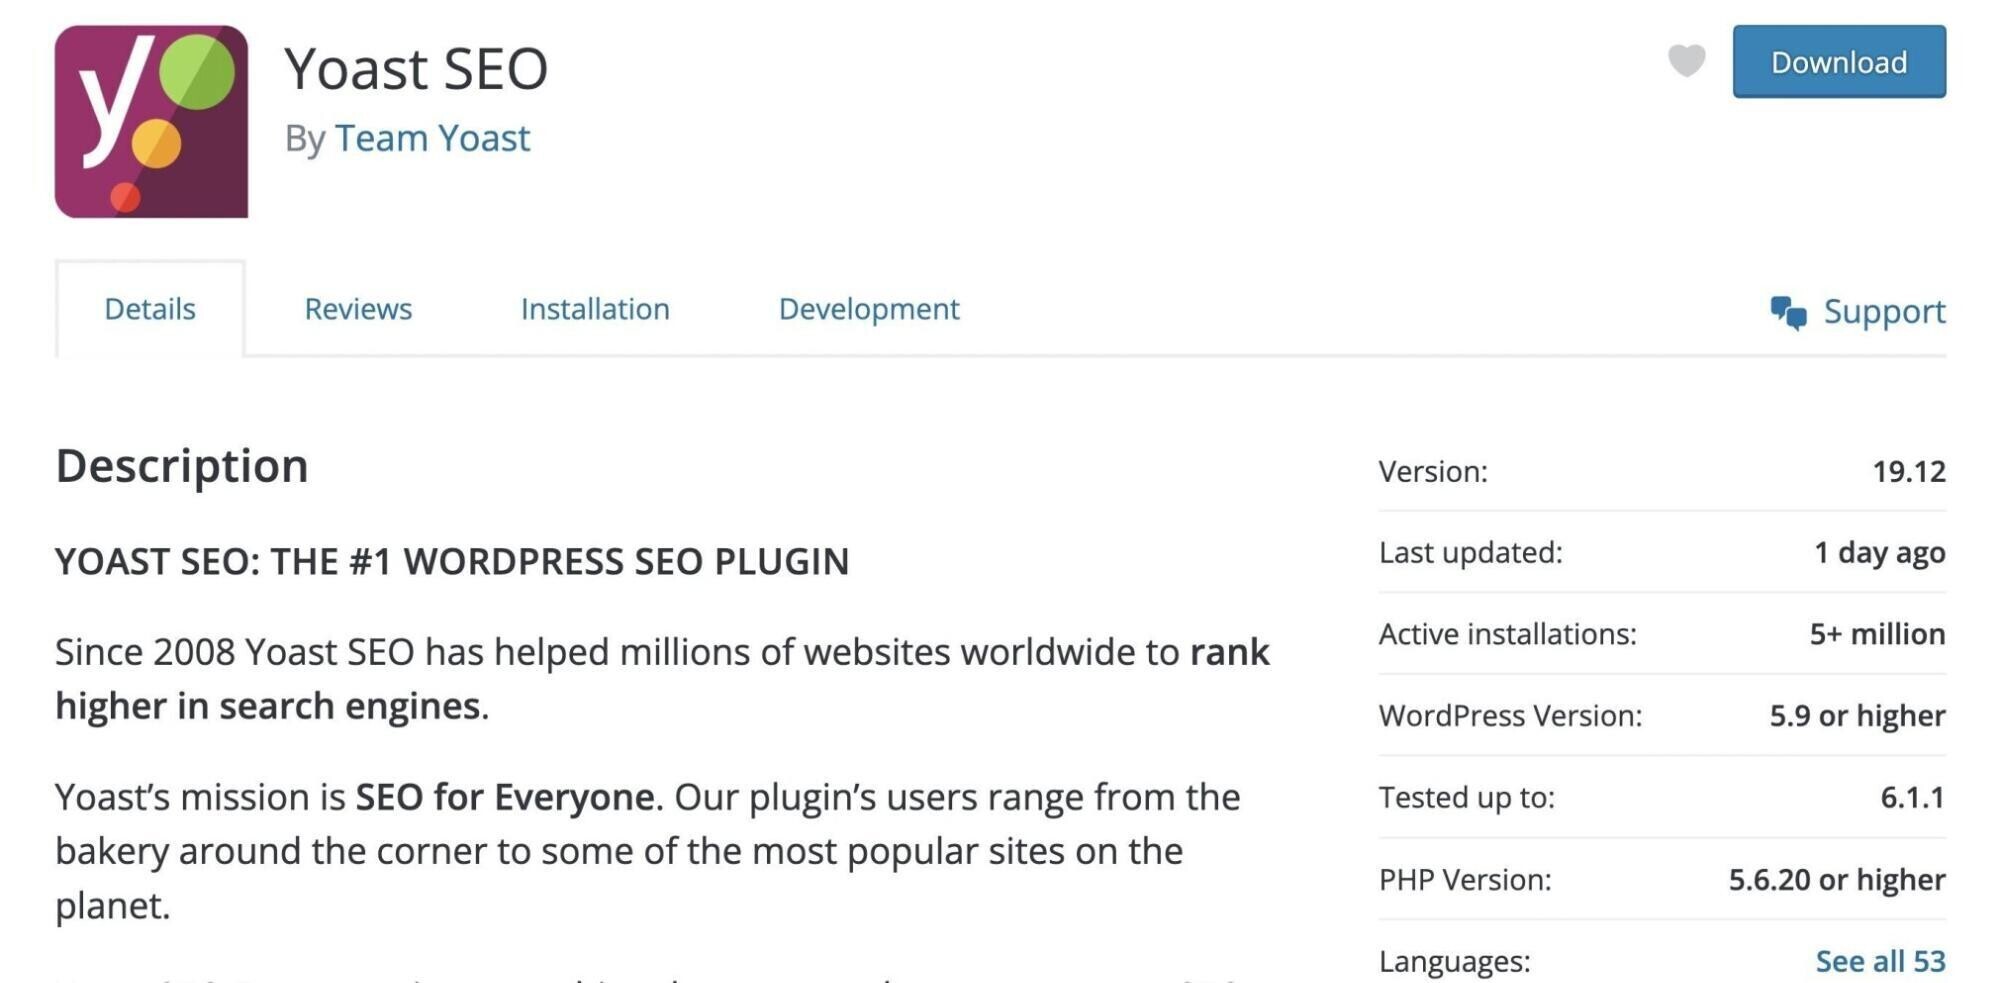1999x983 pixels.
Task: Click the version number 19.12
Action: point(1909,471)
